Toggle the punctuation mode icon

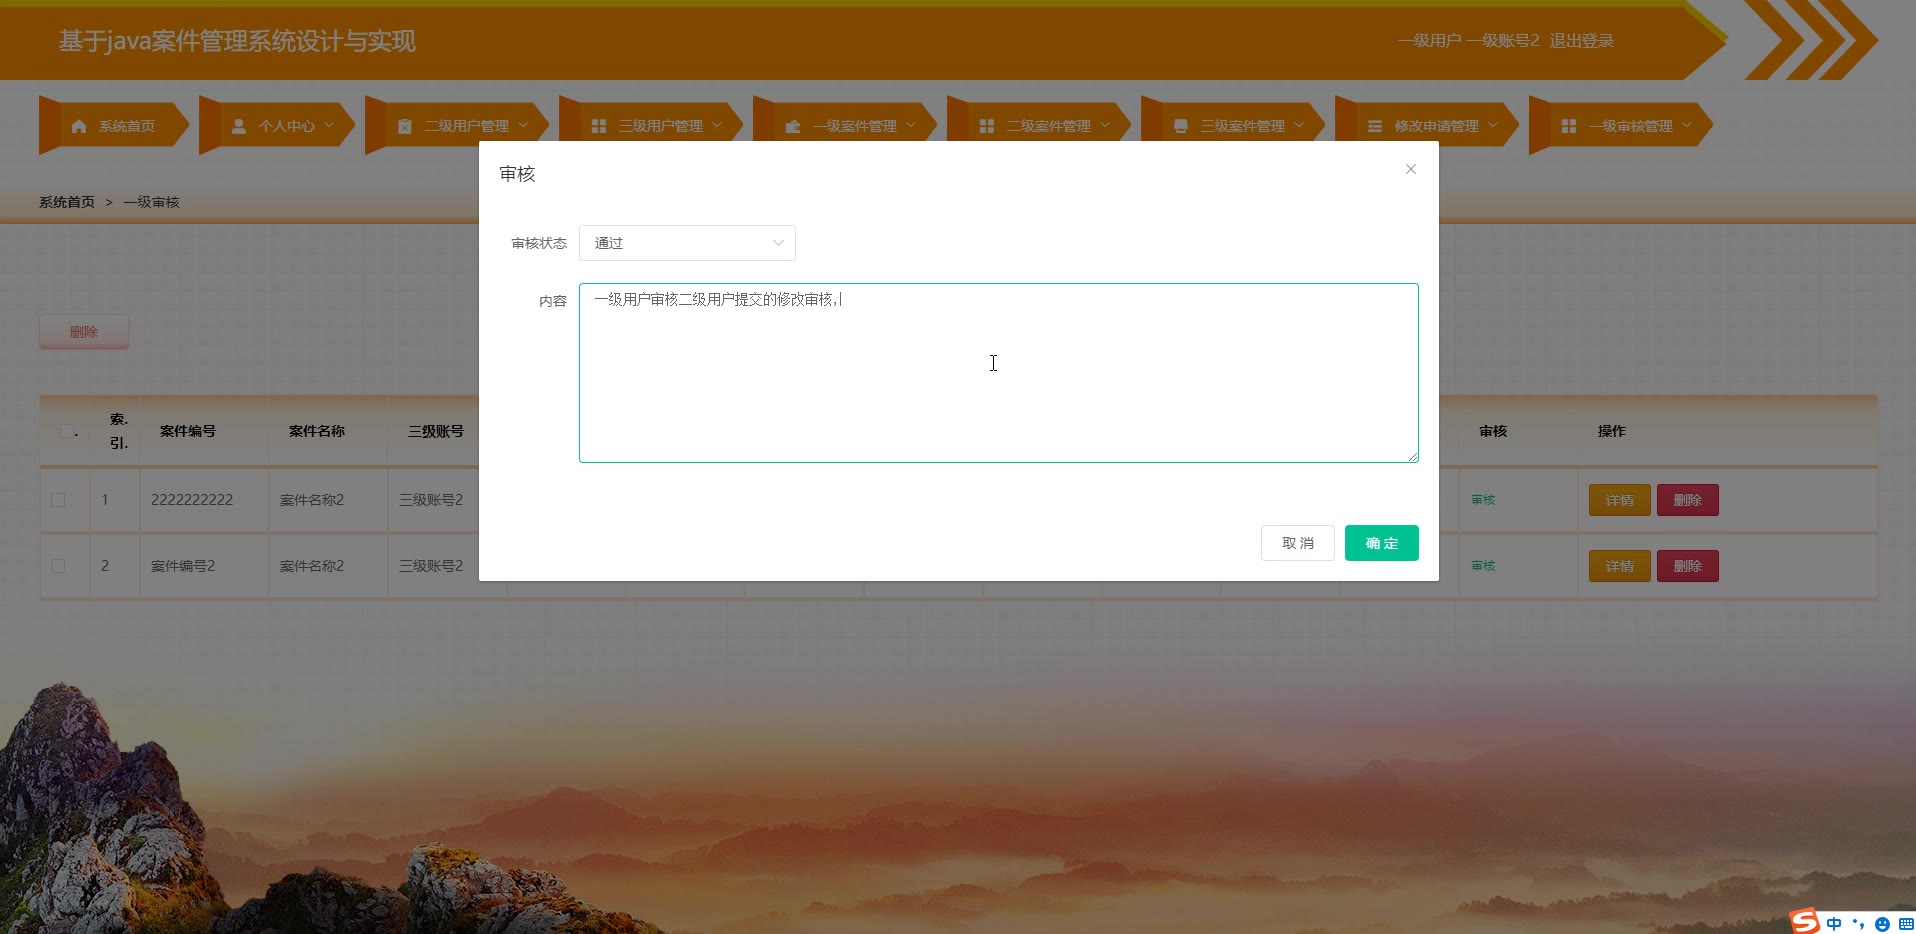tap(1858, 924)
